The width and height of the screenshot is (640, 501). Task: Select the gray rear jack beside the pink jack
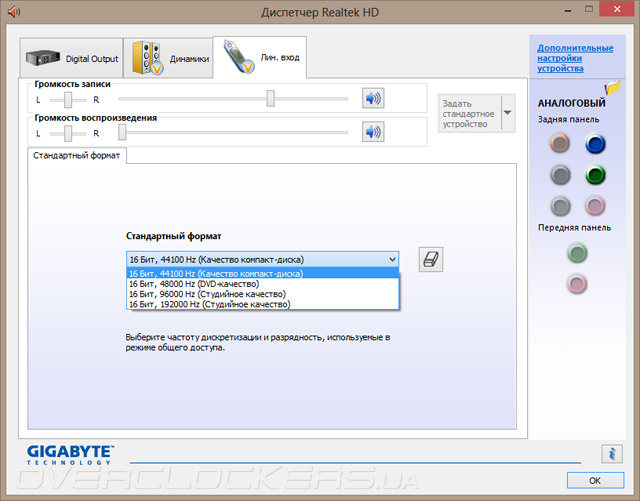(x=560, y=206)
